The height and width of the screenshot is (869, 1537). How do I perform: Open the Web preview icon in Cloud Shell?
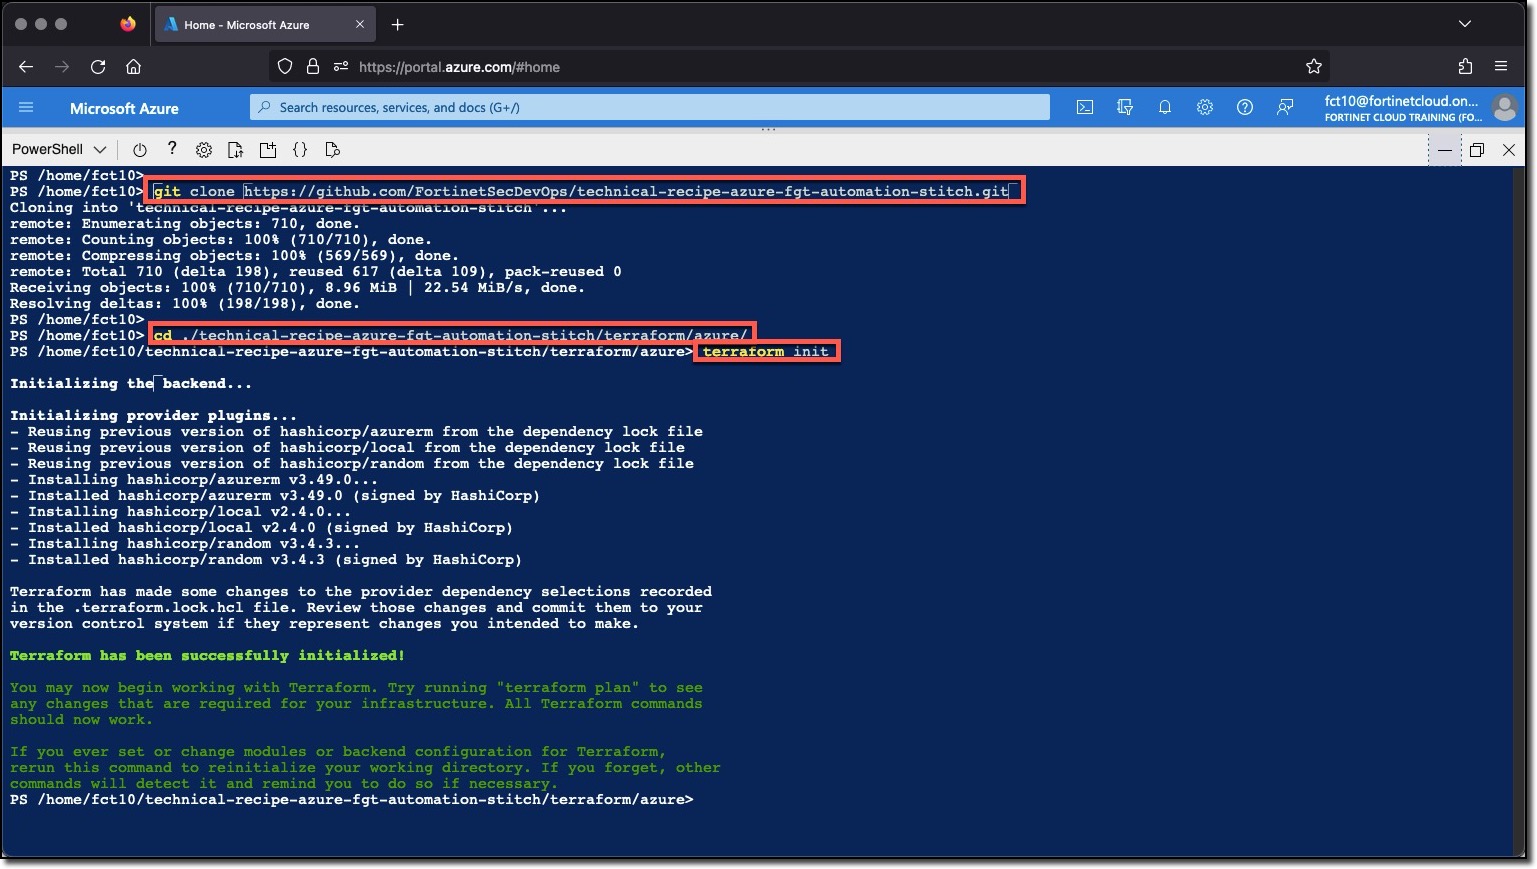pyautogui.click(x=333, y=150)
